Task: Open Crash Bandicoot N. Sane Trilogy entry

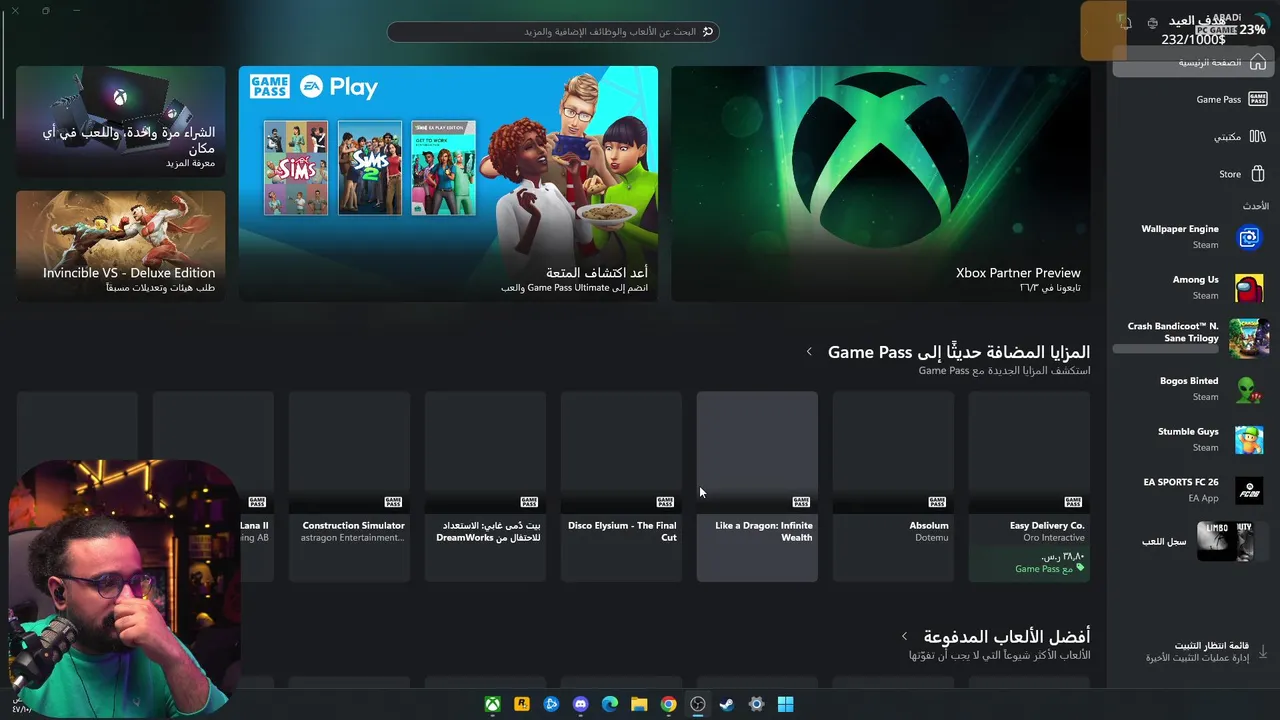Action: pos(1191,338)
